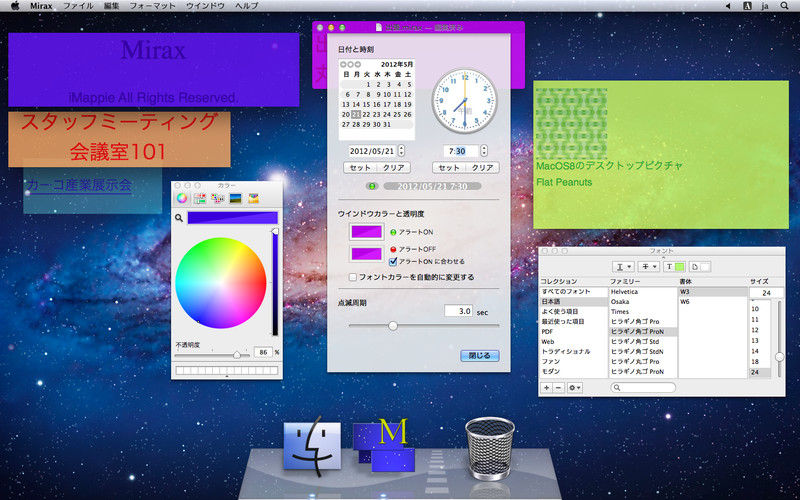The width and height of the screenshot is (800, 500).
Task: Open Finder from the Dock
Action: click(x=312, y=443)
